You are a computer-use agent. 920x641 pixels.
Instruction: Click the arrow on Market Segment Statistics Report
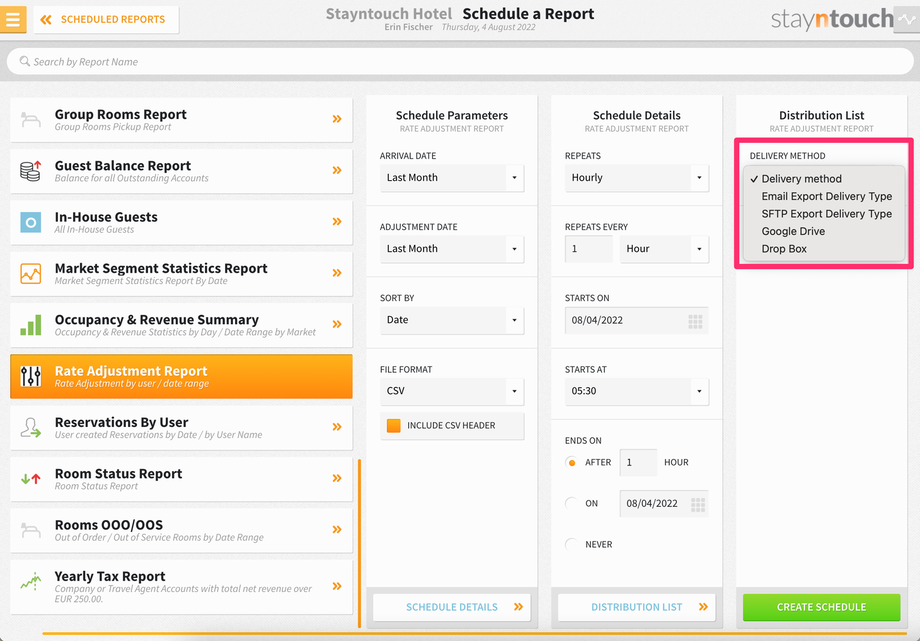(337, 273)
